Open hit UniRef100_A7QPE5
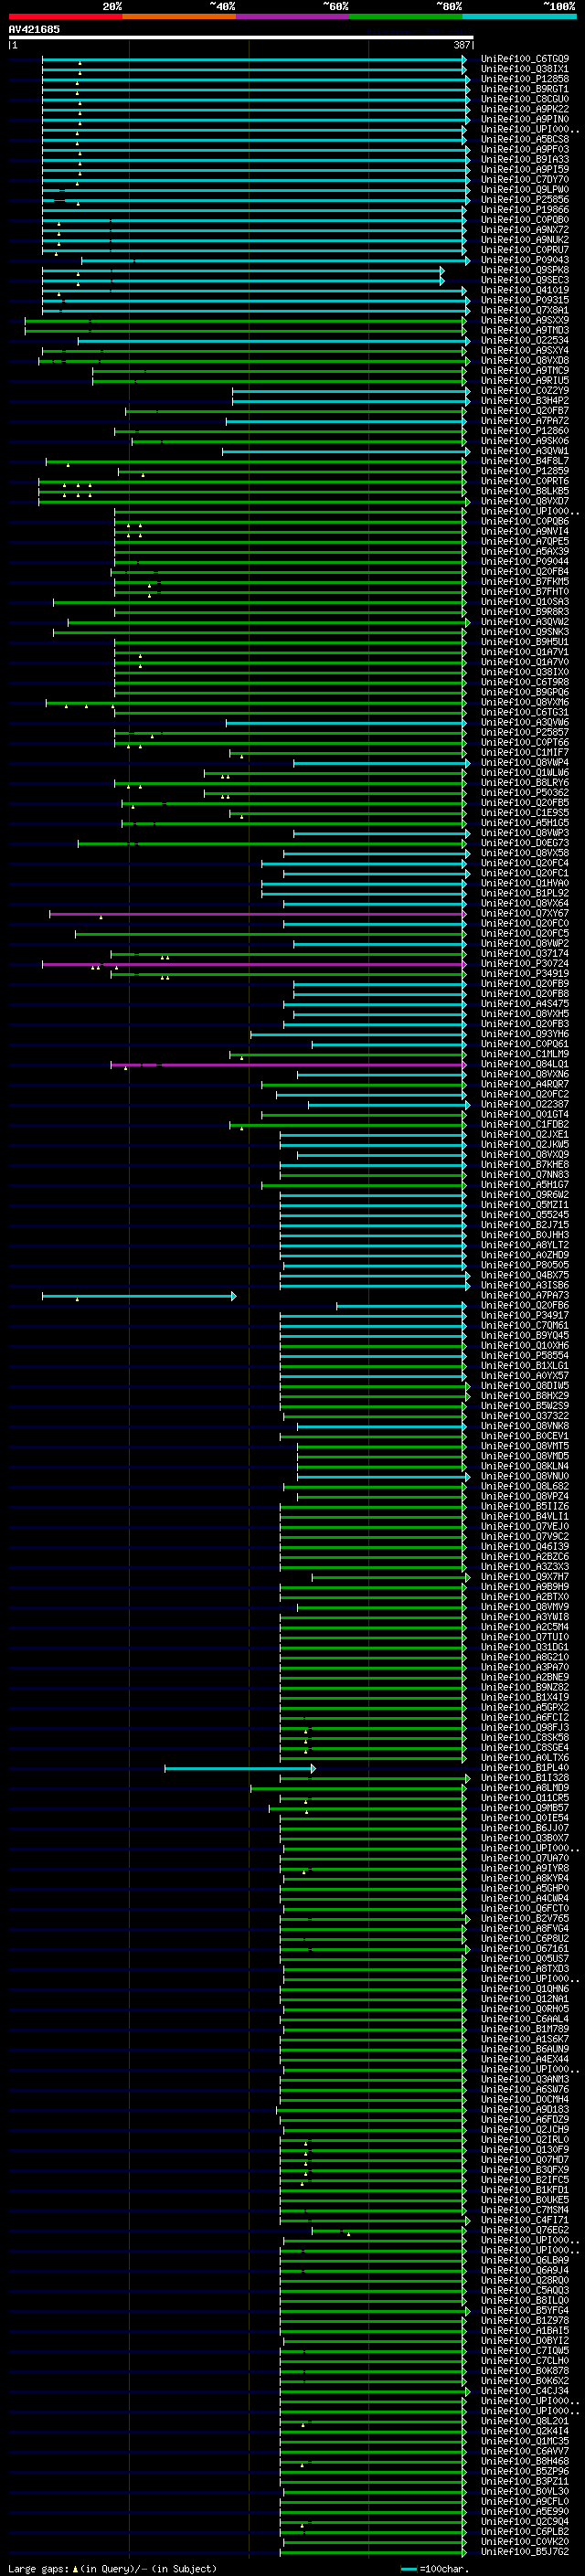This screenshot has width=585, height=2576. [524, 541]
